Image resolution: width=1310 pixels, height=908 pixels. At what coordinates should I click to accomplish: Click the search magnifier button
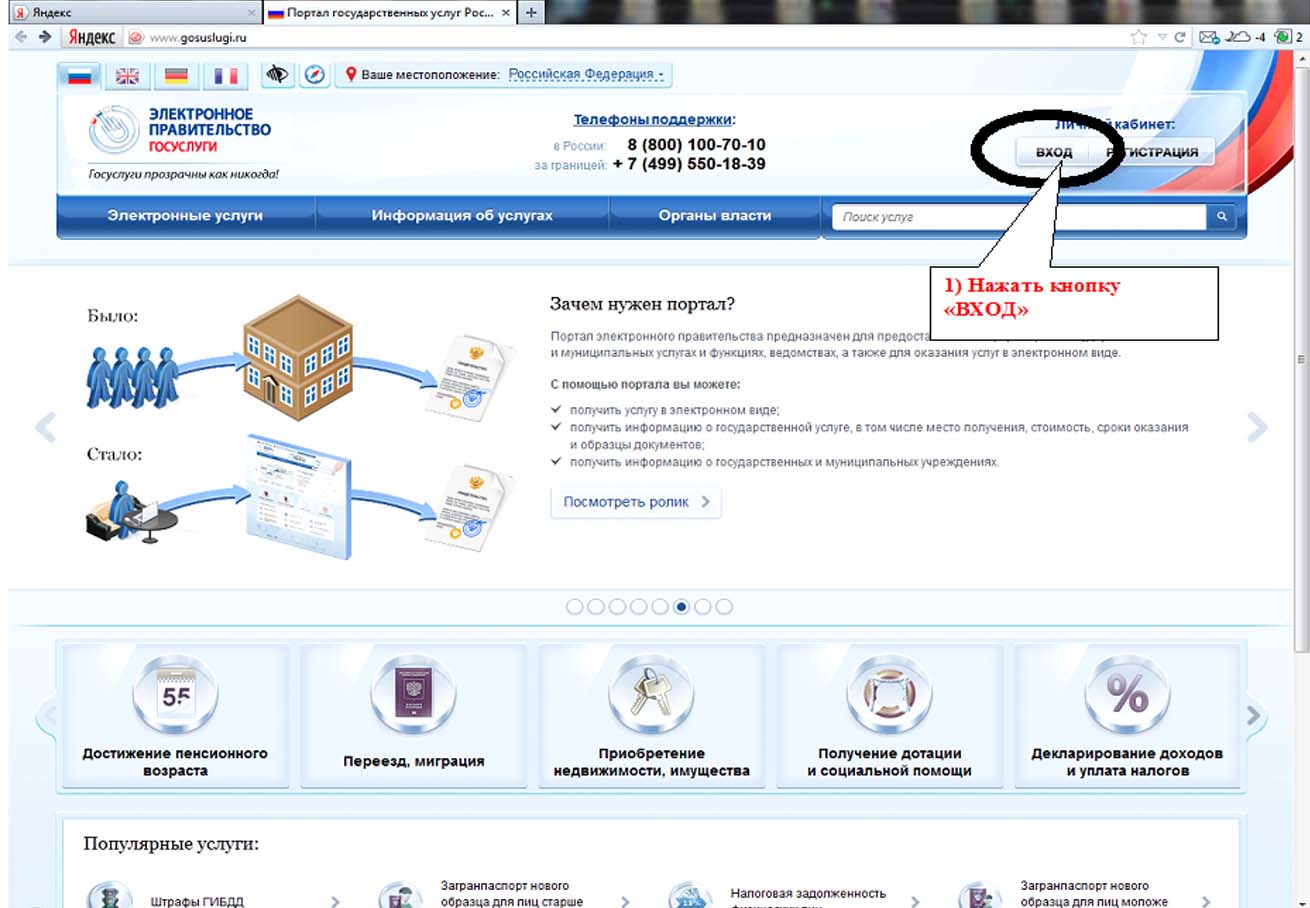click(1221, 217)
